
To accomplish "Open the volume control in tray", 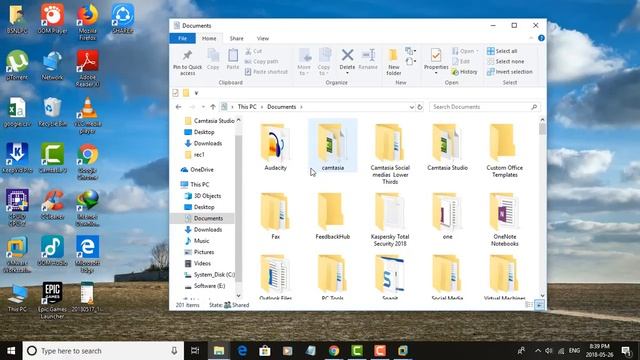I will point(549,351).
